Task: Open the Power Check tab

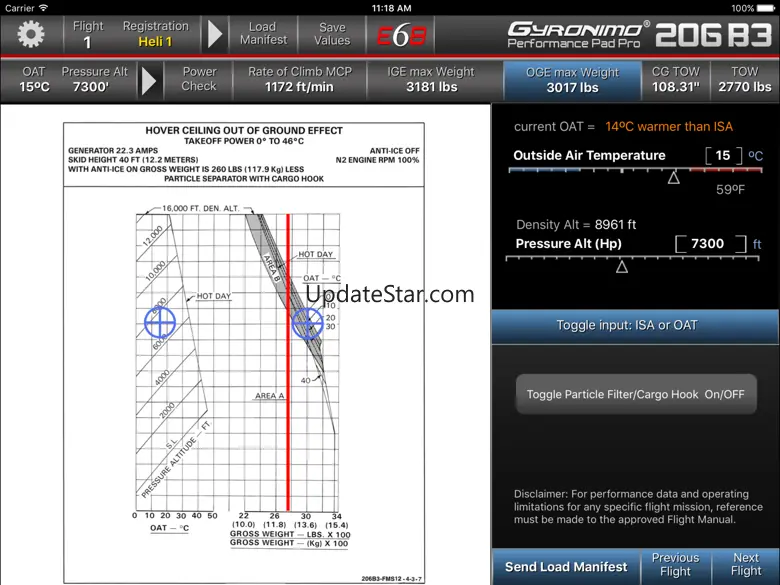Action: coord(199,79)
